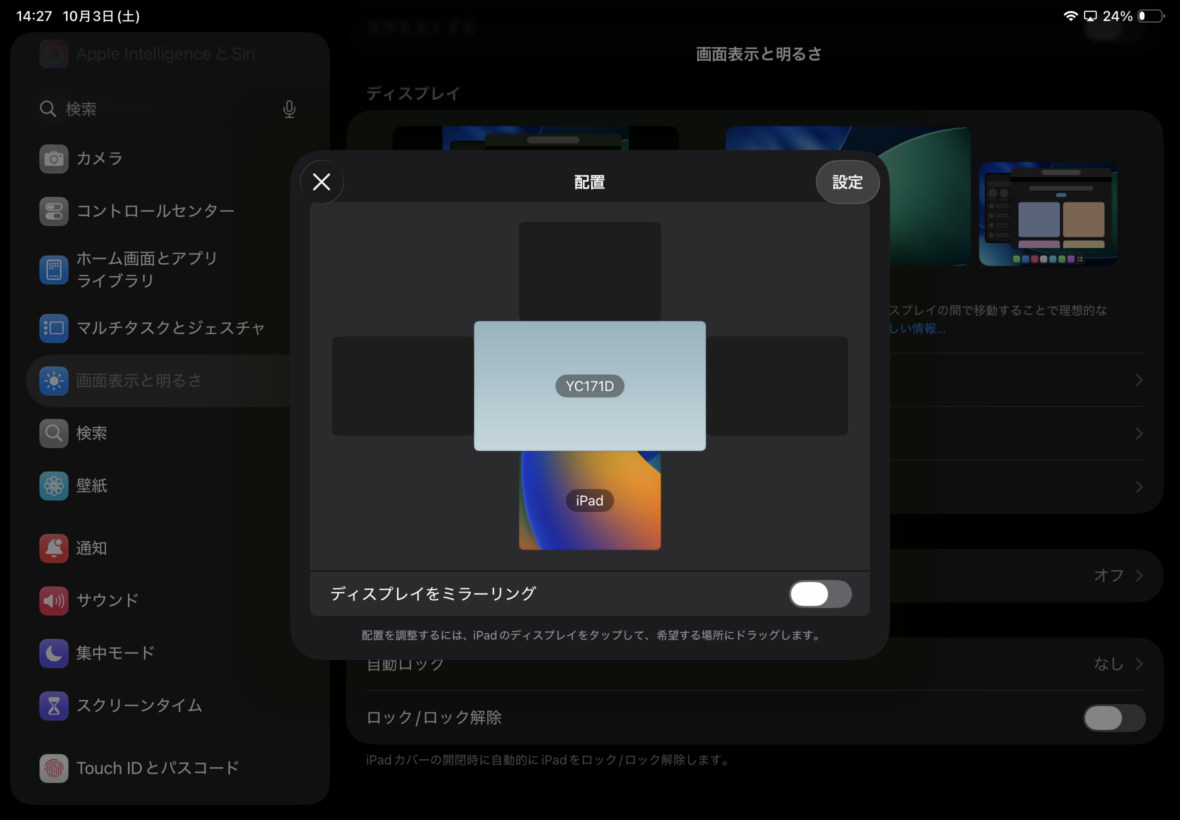This screenshot has height=820, width=1180.
Task: Click the 24% battery percentage text
Action: pyautogui.click(x=1118, y=16)
